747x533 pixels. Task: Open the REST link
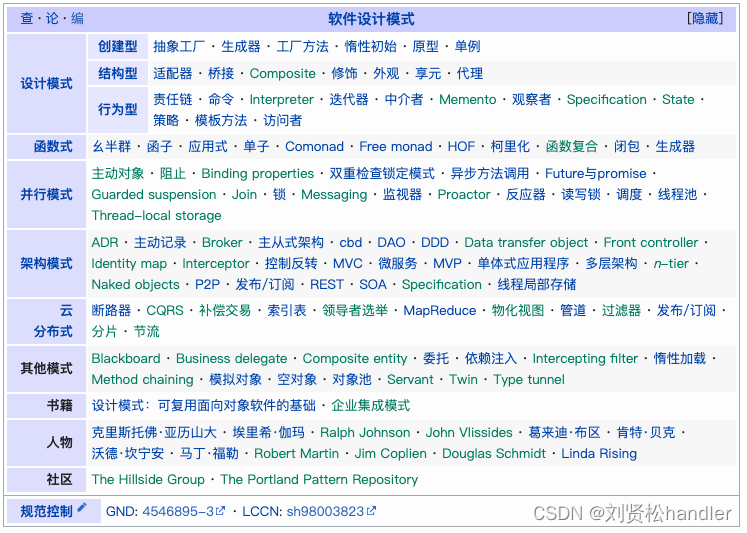(x=327, y=285)
